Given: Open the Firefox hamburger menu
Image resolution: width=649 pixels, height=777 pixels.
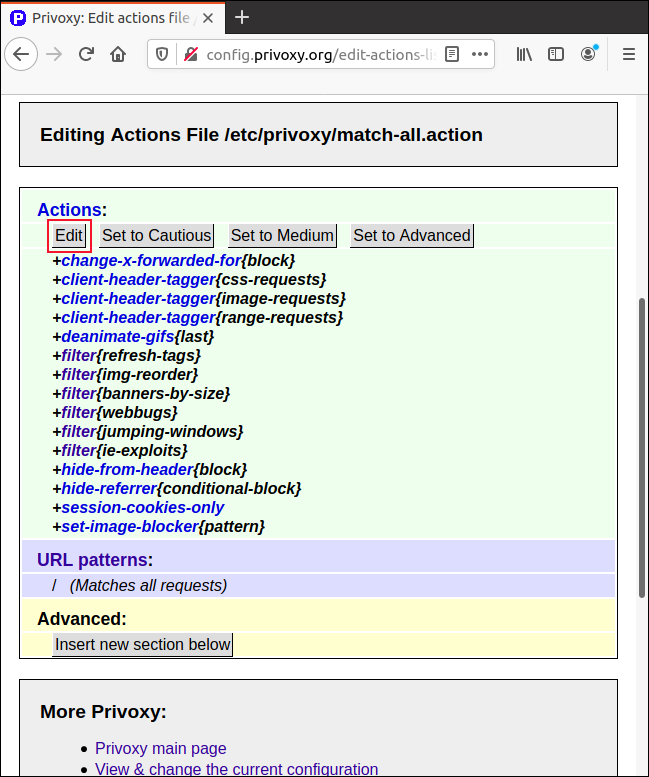Looking at the screenshot, I should click(628, 54).
